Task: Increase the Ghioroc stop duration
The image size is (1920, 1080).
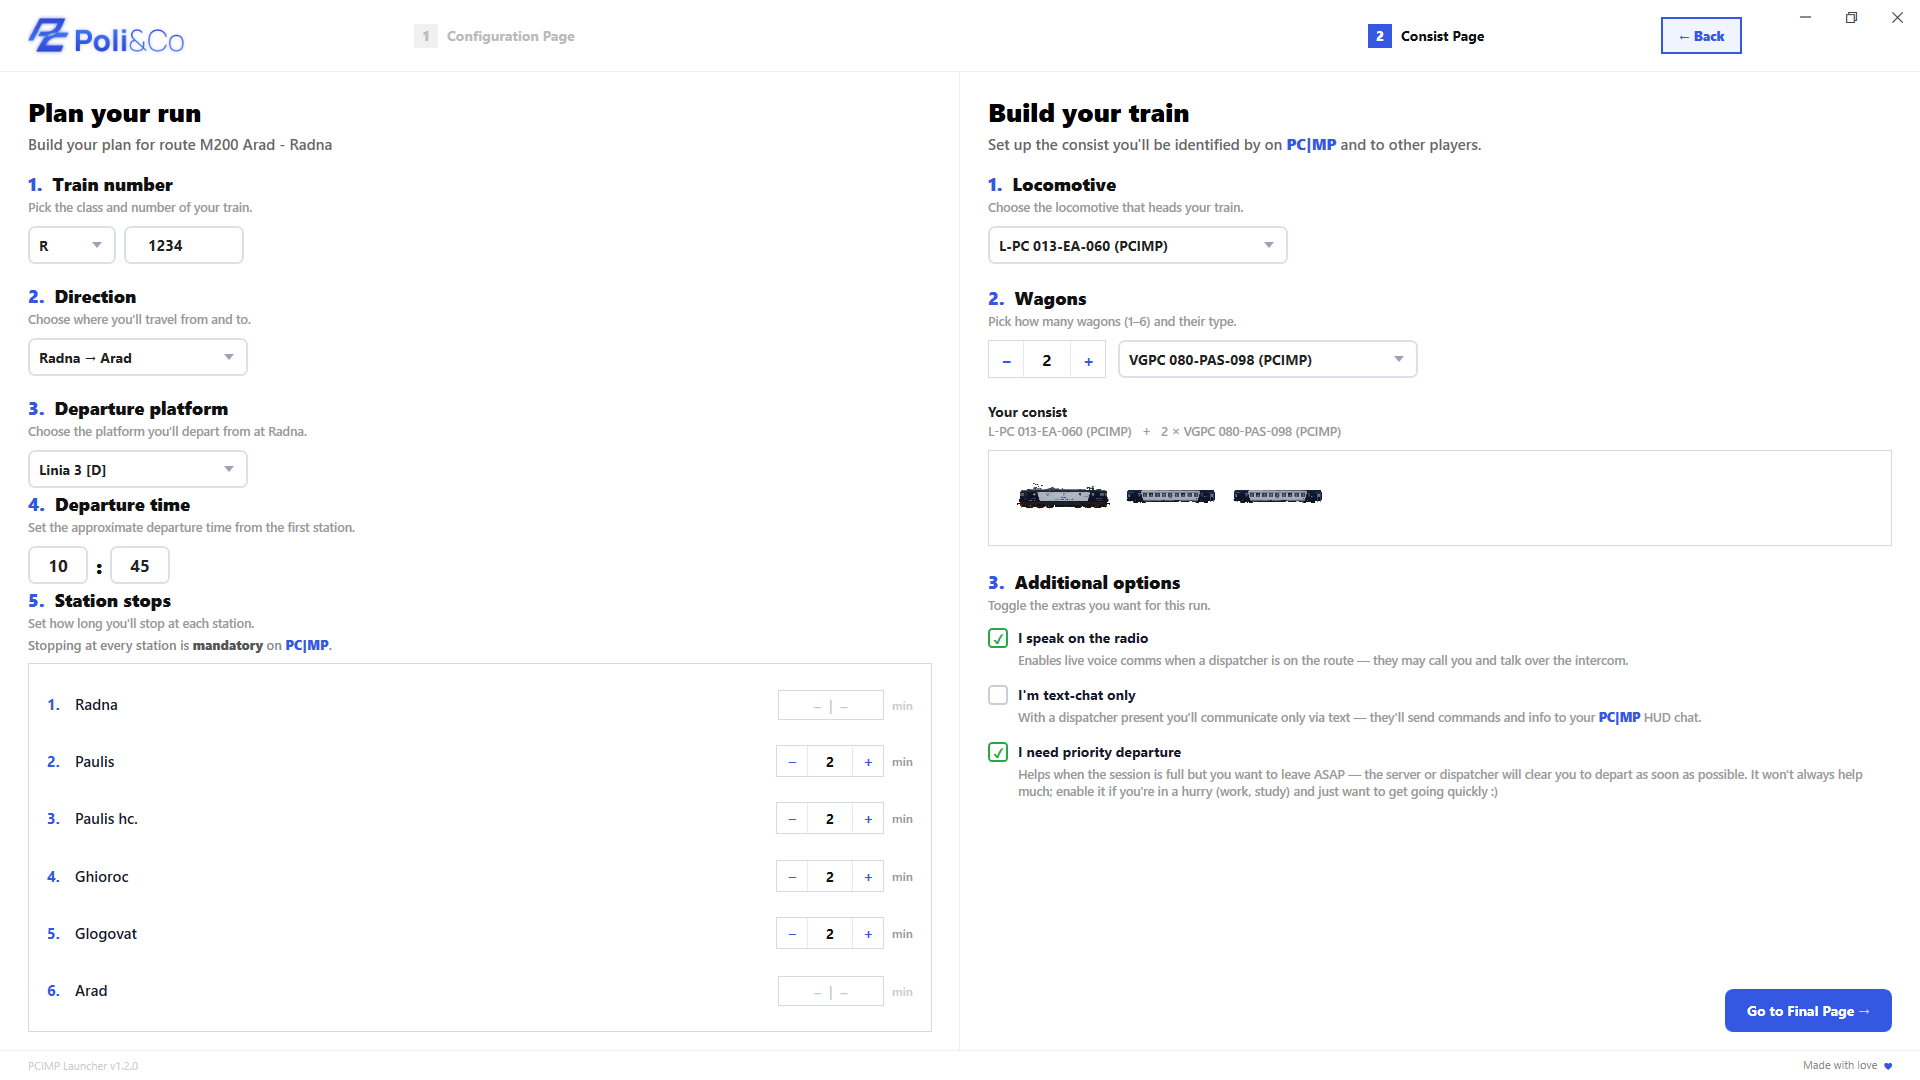Action: pos(868,877)
